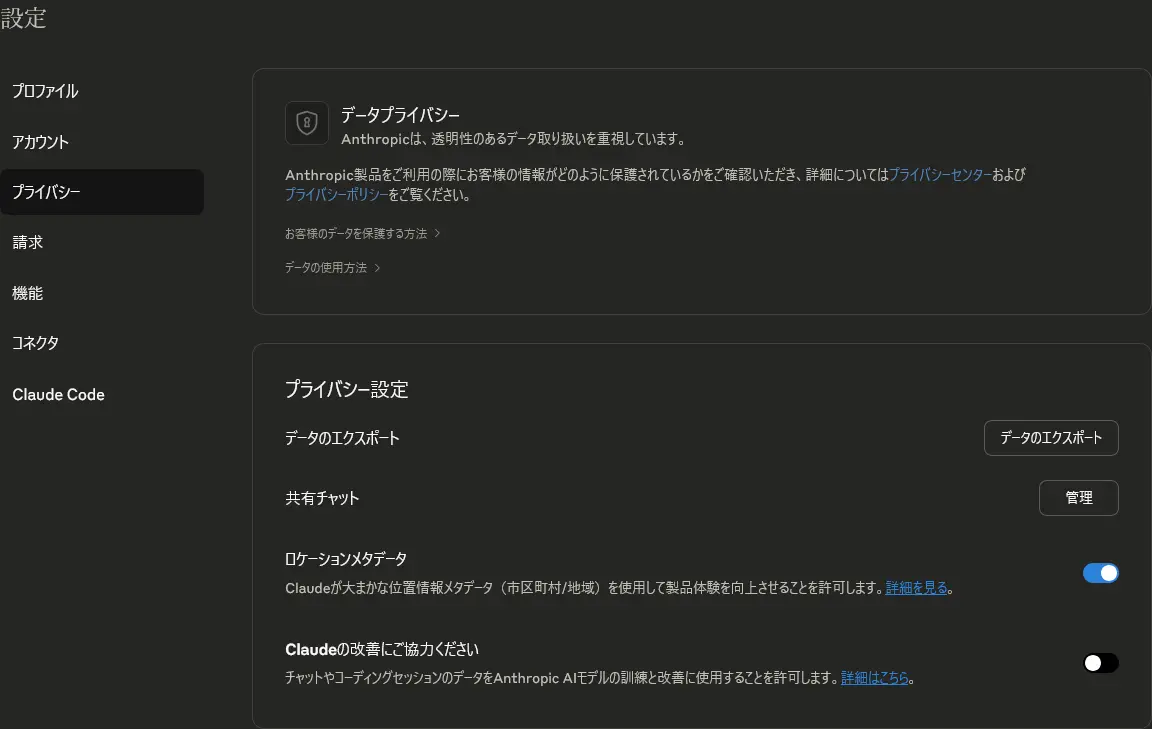1152x729 pixels.
Task: Click 管理 next to 共有チャット
Action: [x=1079, y=497]
